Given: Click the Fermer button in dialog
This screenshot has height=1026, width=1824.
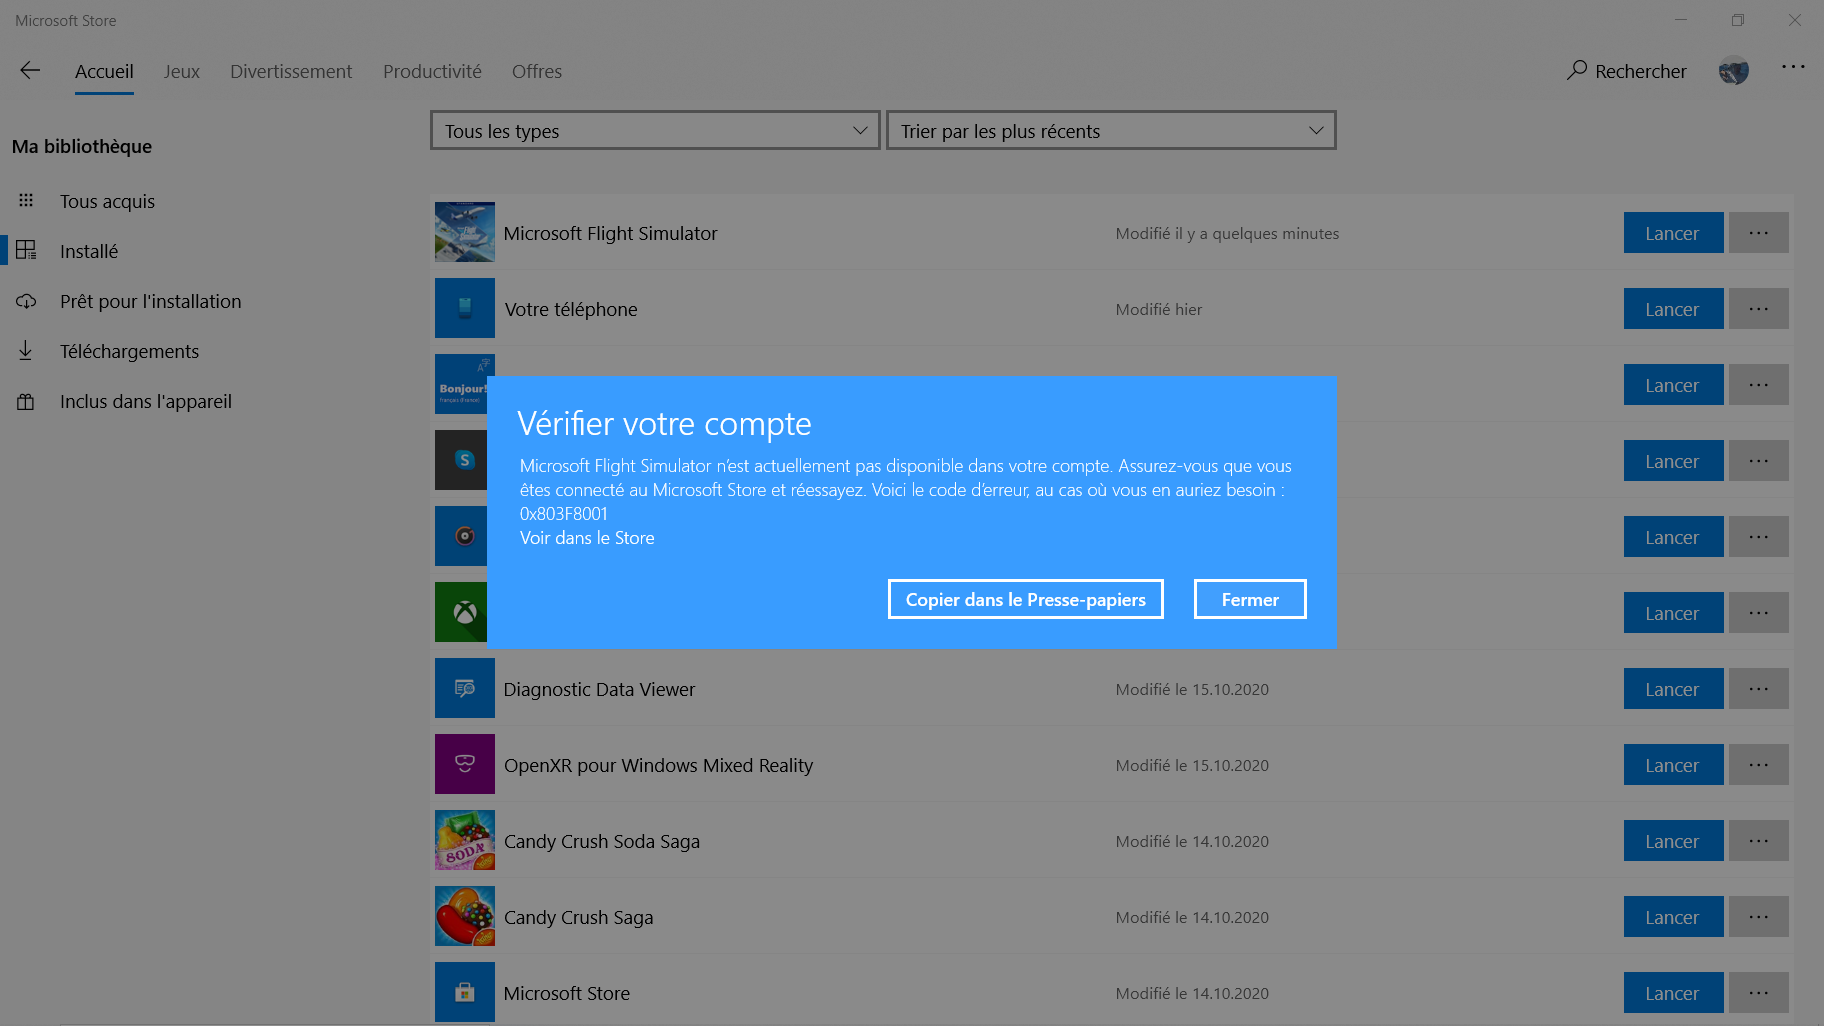Looking at the screenshot, I should point(1250,599).
